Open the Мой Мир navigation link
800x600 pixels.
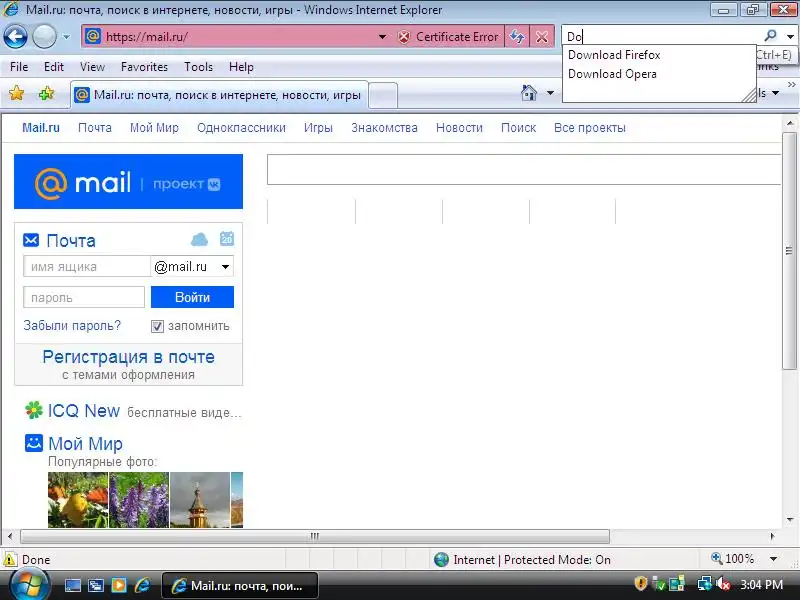pos(154,128)
